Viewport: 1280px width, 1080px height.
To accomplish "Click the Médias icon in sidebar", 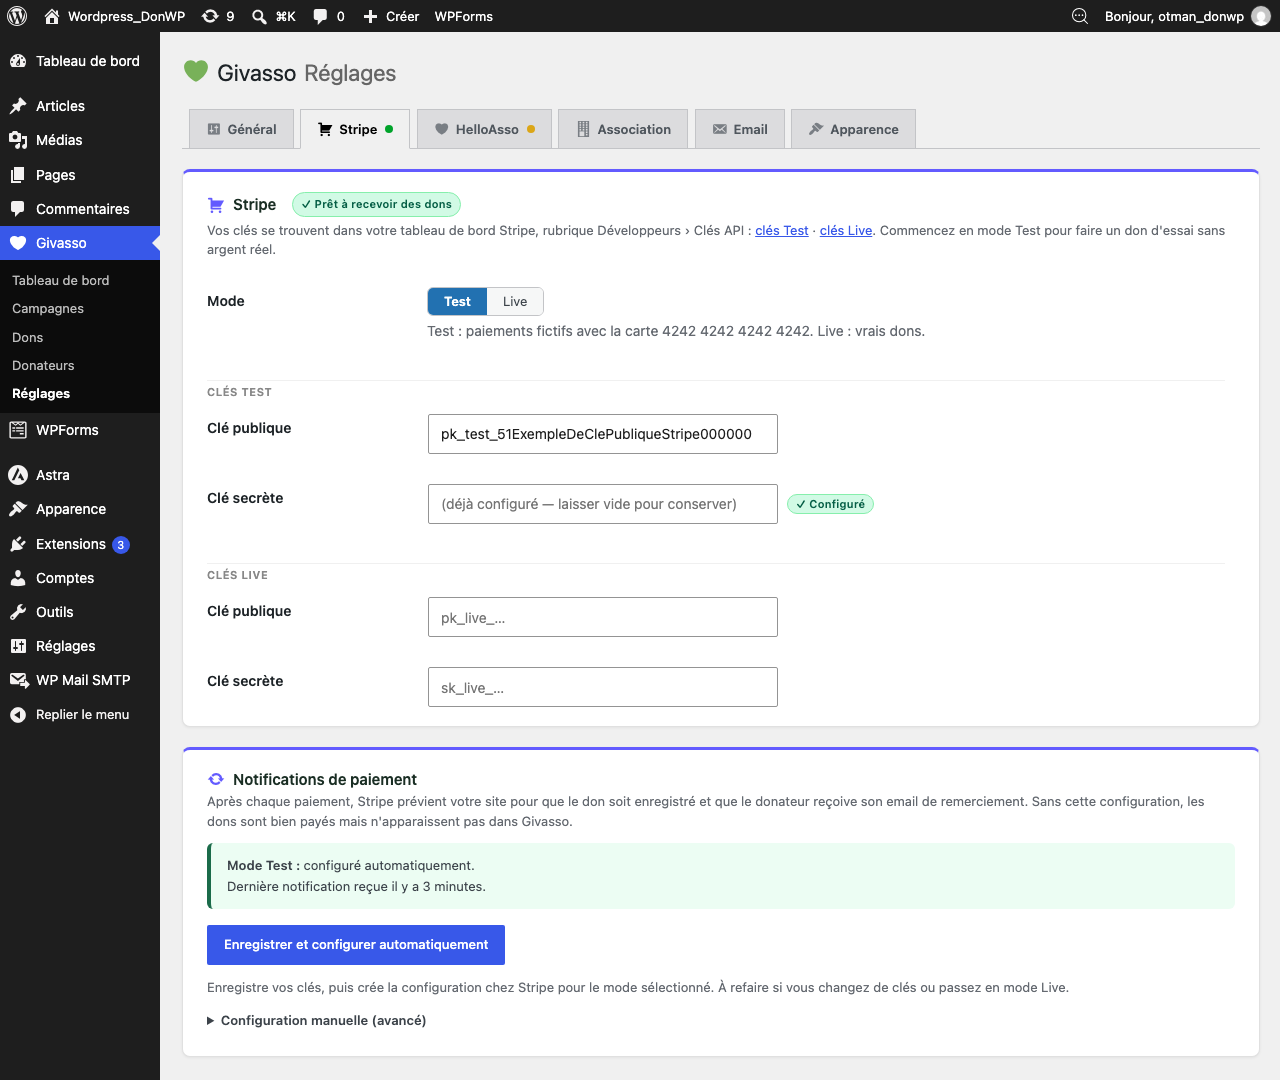I will [18, 140].
